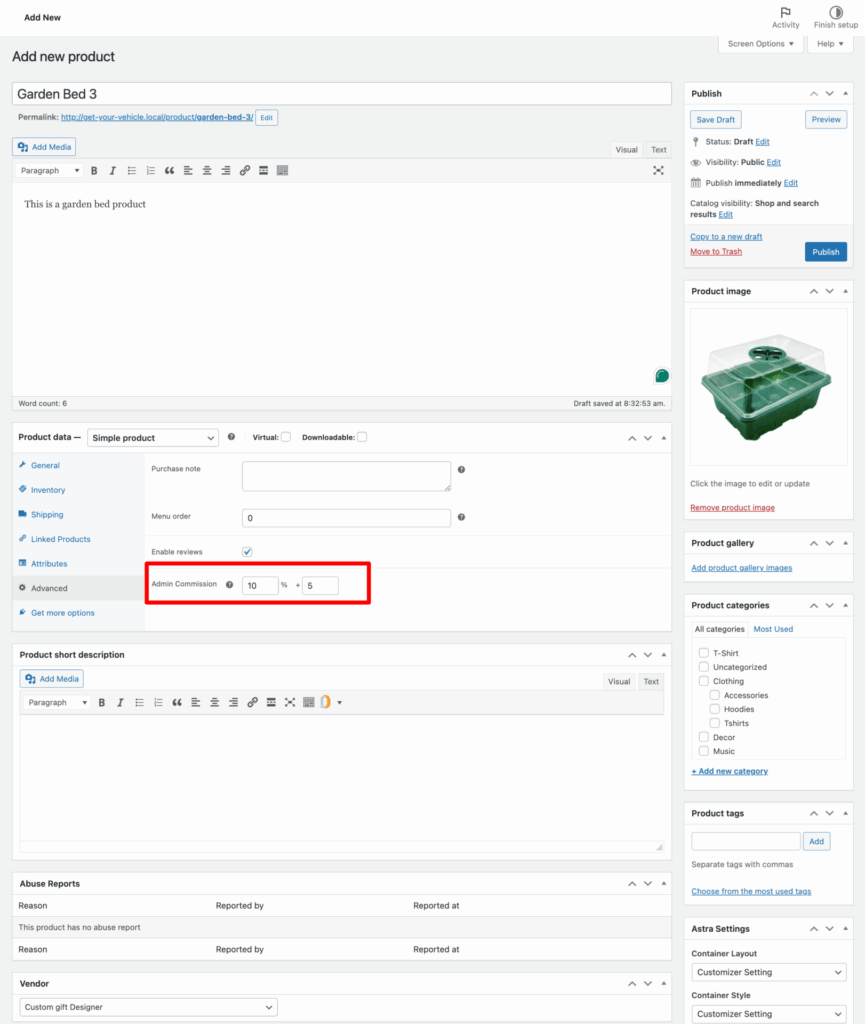Image resolution: width=865 pixels, height=1024 pixels.
Task: Uncheck the Enable reviews checkbox
Action: click(x=245, y=551)
